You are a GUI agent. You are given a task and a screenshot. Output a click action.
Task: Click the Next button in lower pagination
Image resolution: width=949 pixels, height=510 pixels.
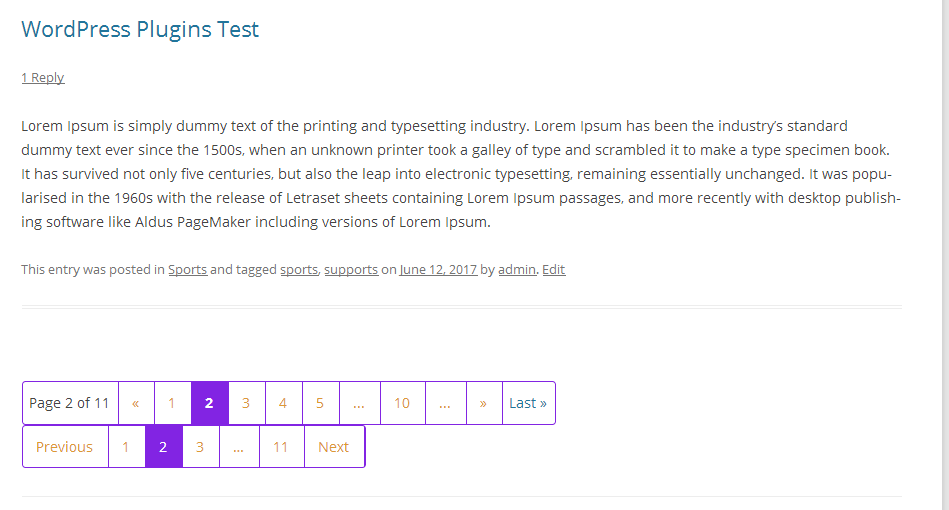pyautogui.click(x=333, y=447)
